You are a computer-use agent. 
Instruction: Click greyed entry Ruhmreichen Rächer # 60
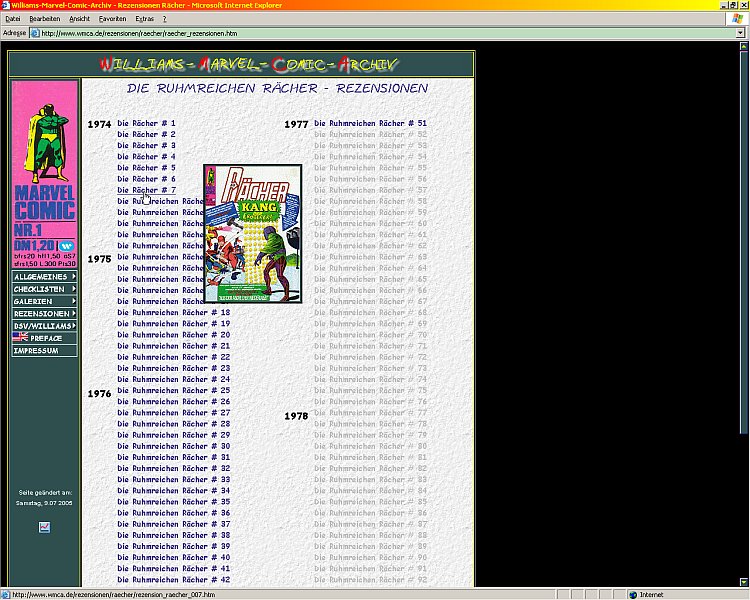370,223
